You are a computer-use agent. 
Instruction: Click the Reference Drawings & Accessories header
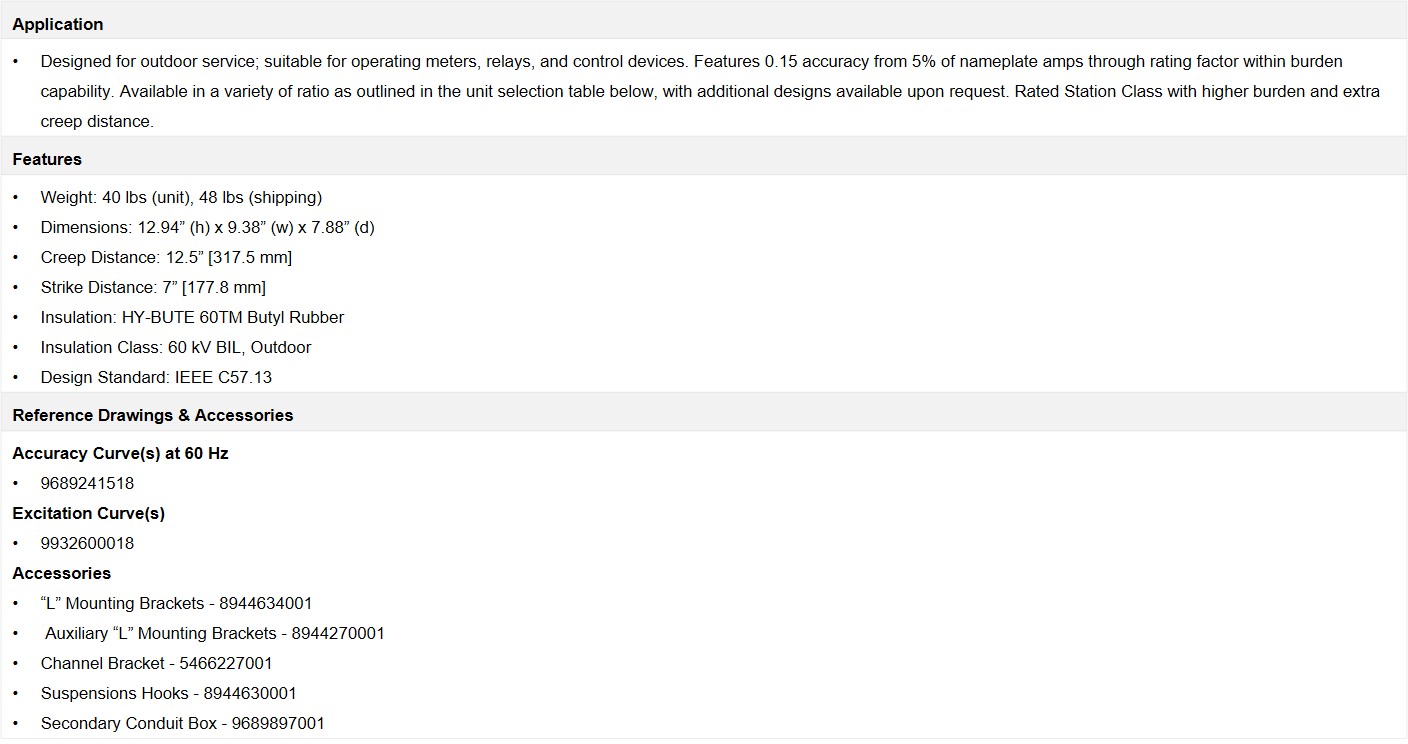(x=704, y=415)
